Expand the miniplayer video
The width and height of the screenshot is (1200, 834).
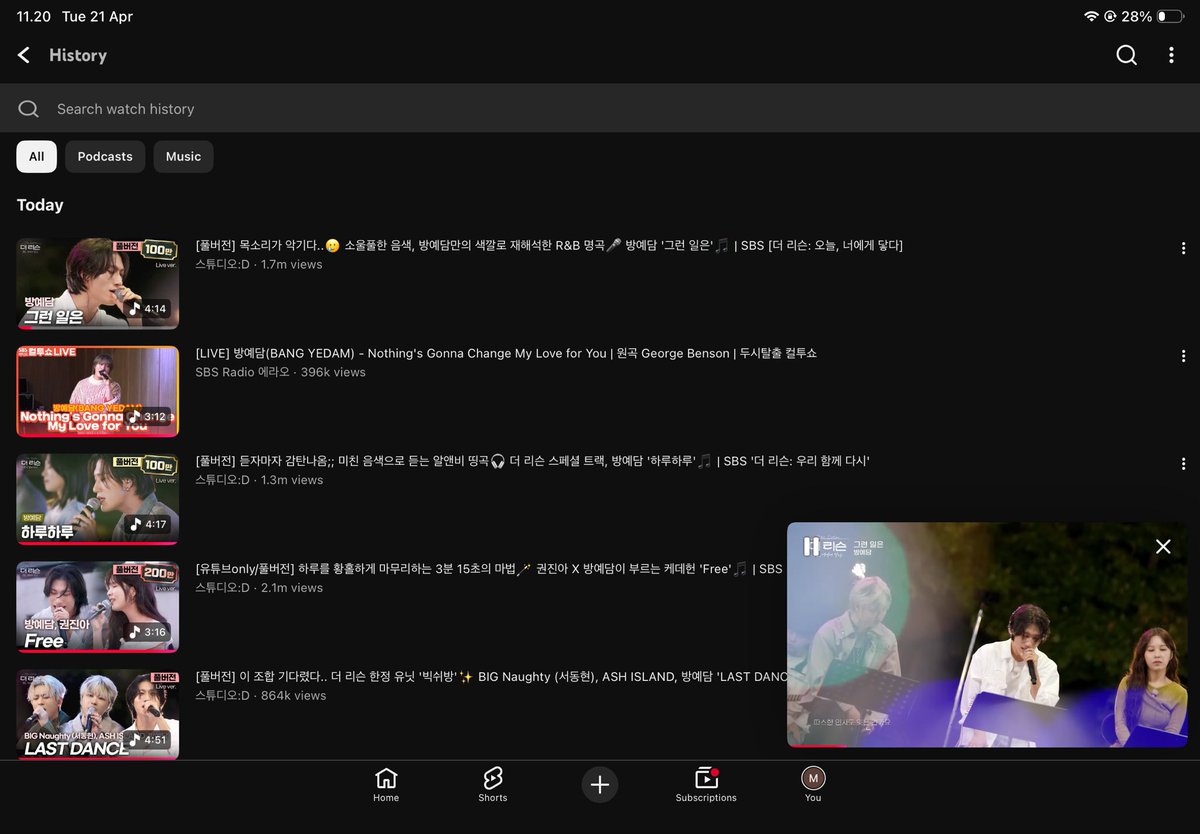[987, 635]
